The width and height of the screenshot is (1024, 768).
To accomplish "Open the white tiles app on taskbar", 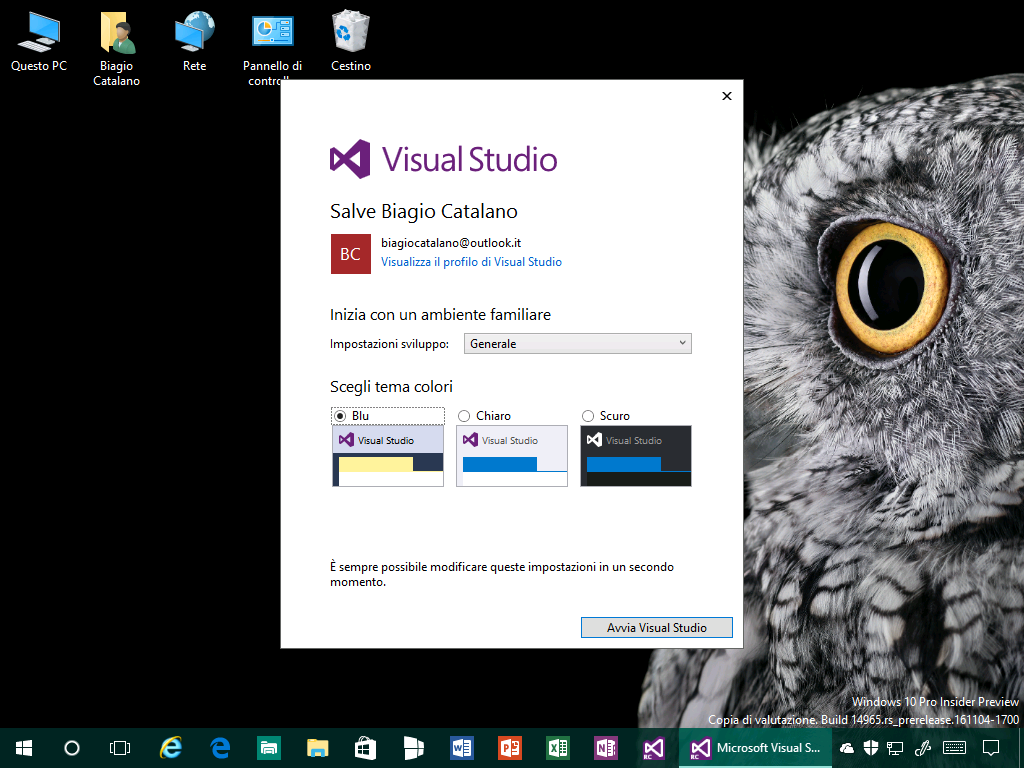I will [413, 748].
